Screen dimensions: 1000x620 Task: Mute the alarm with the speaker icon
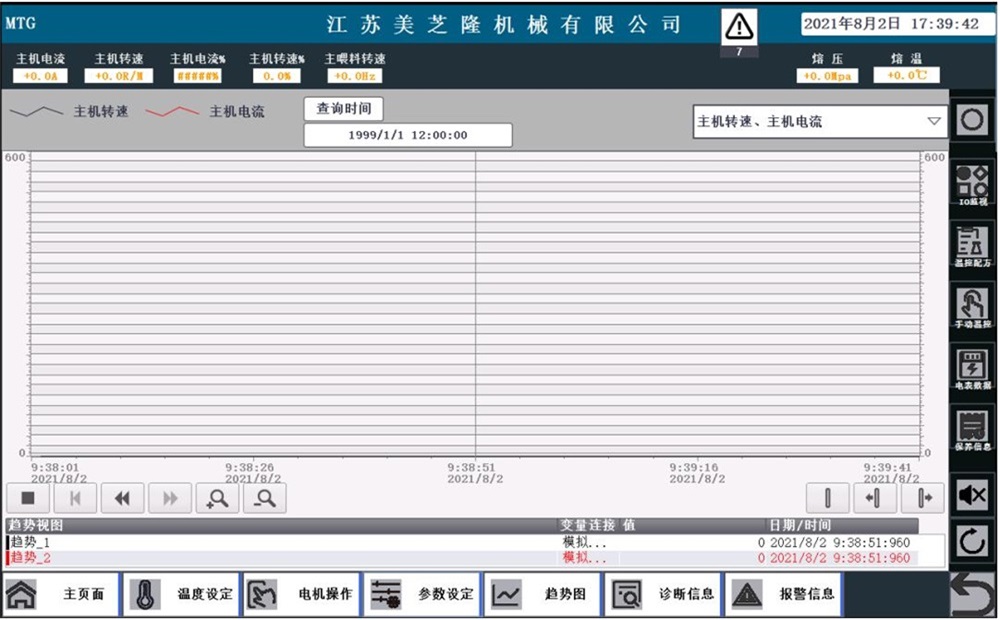(x=972, y=494)
